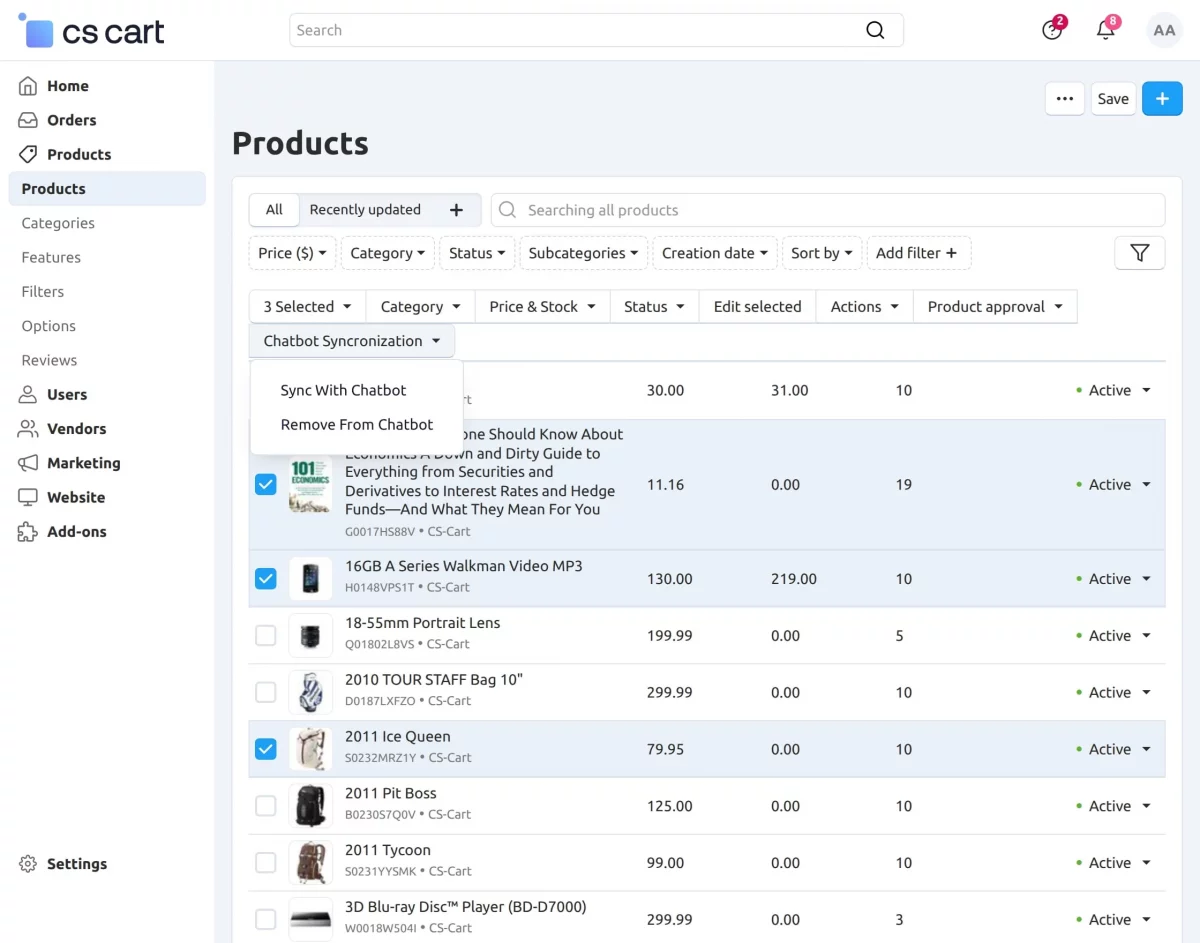
Task: Choose Sync With Chatbot menu option
Action: [343, 390]
